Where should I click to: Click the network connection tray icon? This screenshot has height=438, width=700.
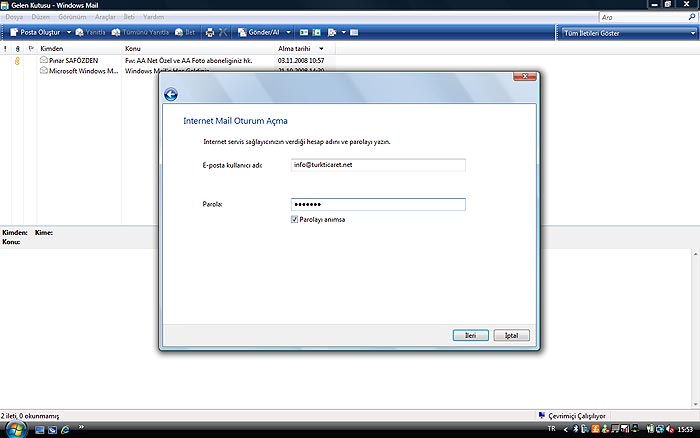pyautogui.click(x=660, y=429)
